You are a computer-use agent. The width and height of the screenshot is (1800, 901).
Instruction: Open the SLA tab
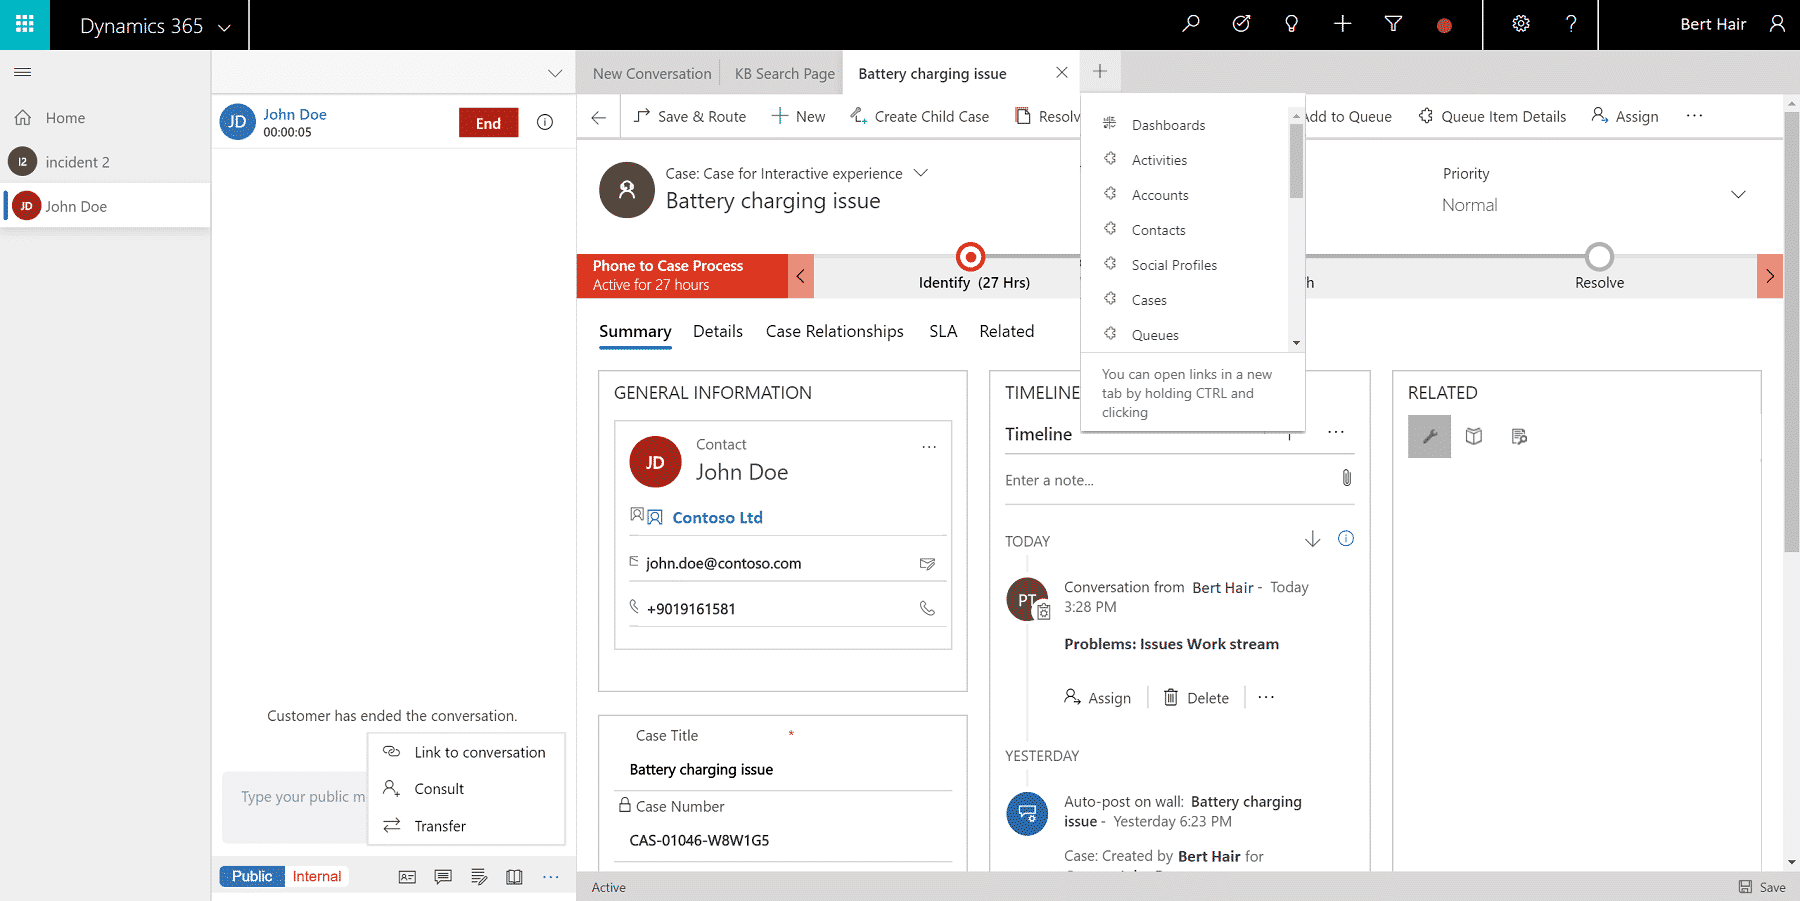[943, 331]
